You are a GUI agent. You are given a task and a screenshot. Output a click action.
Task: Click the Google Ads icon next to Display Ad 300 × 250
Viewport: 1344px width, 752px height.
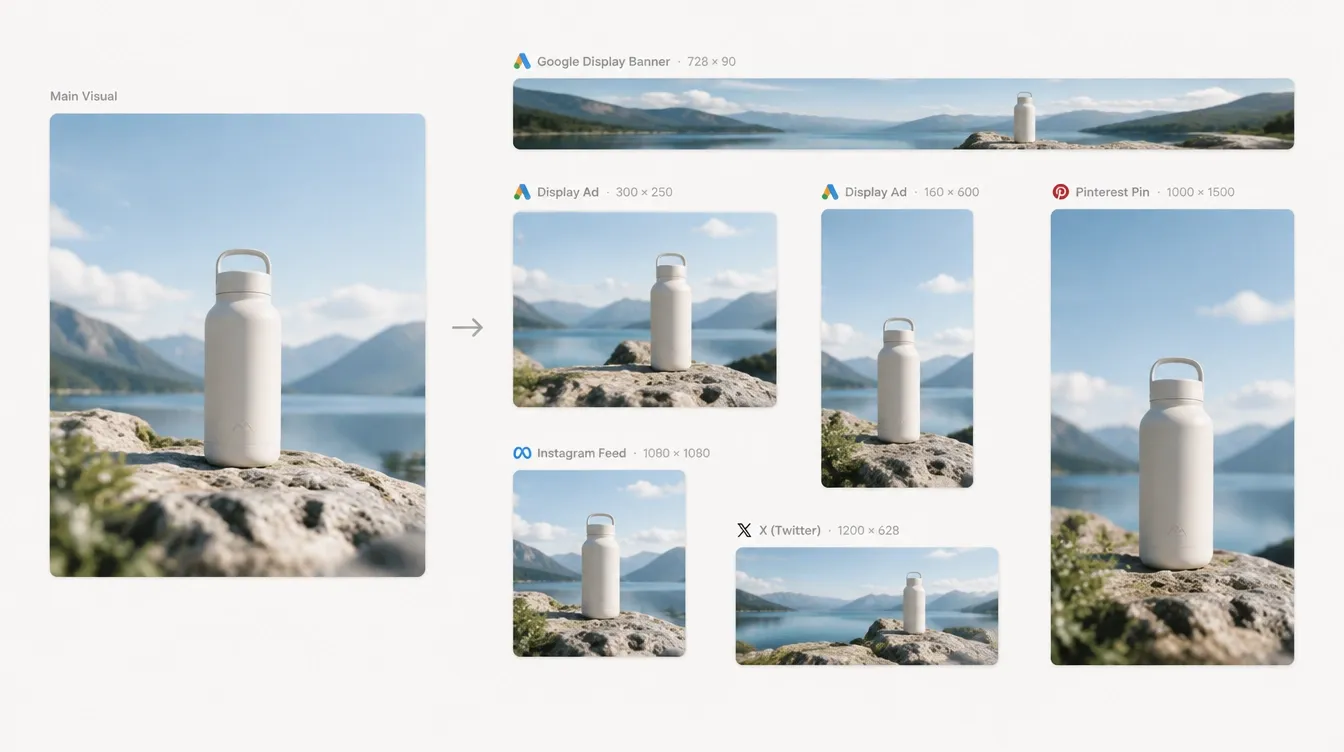[x=522, y=192]
